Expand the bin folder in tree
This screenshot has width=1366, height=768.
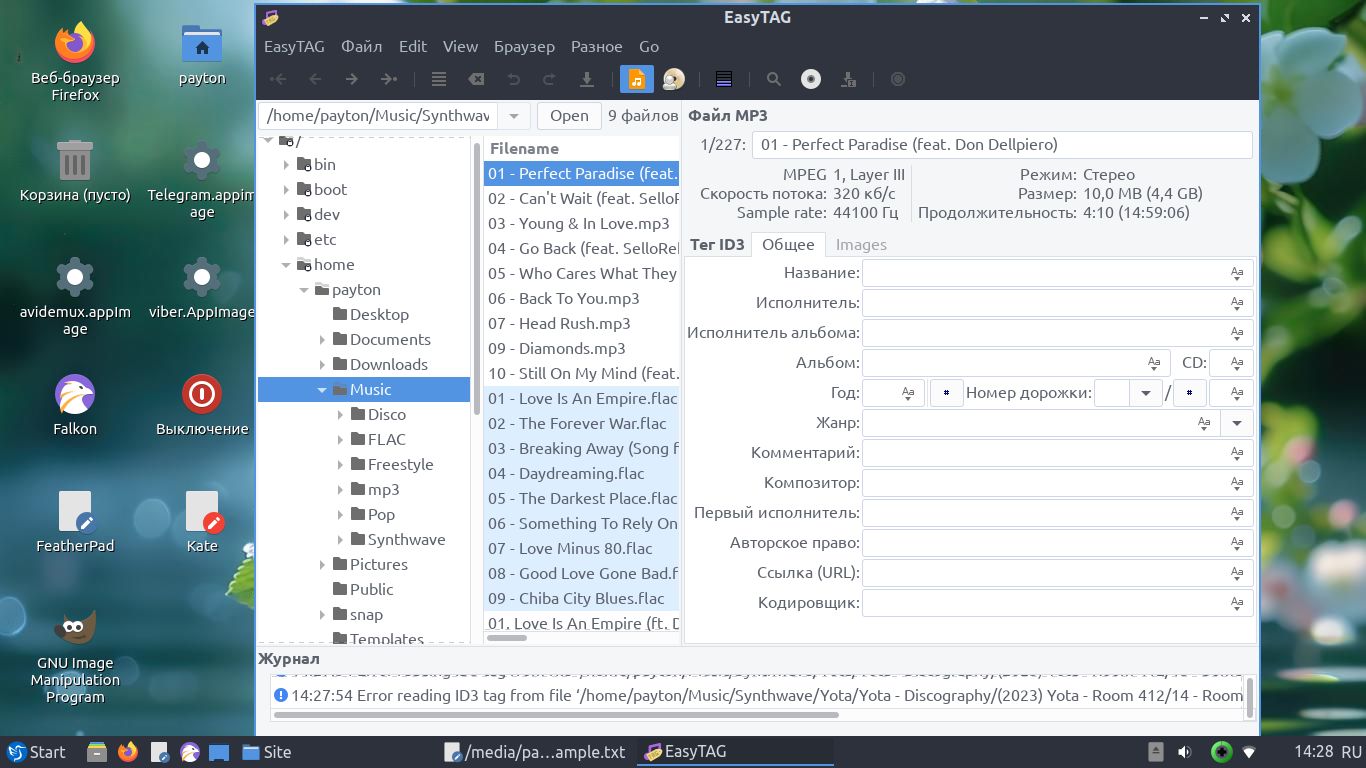(x=286, y=164)
